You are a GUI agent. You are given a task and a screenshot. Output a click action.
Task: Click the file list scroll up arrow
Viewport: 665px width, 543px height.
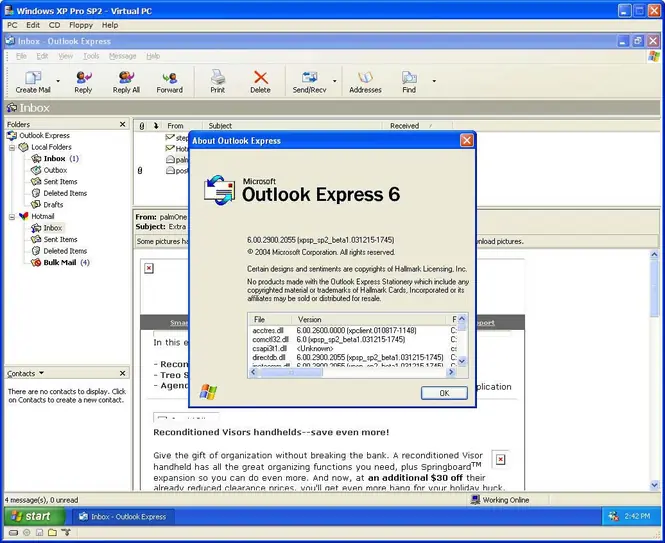[x=462, y=319]
